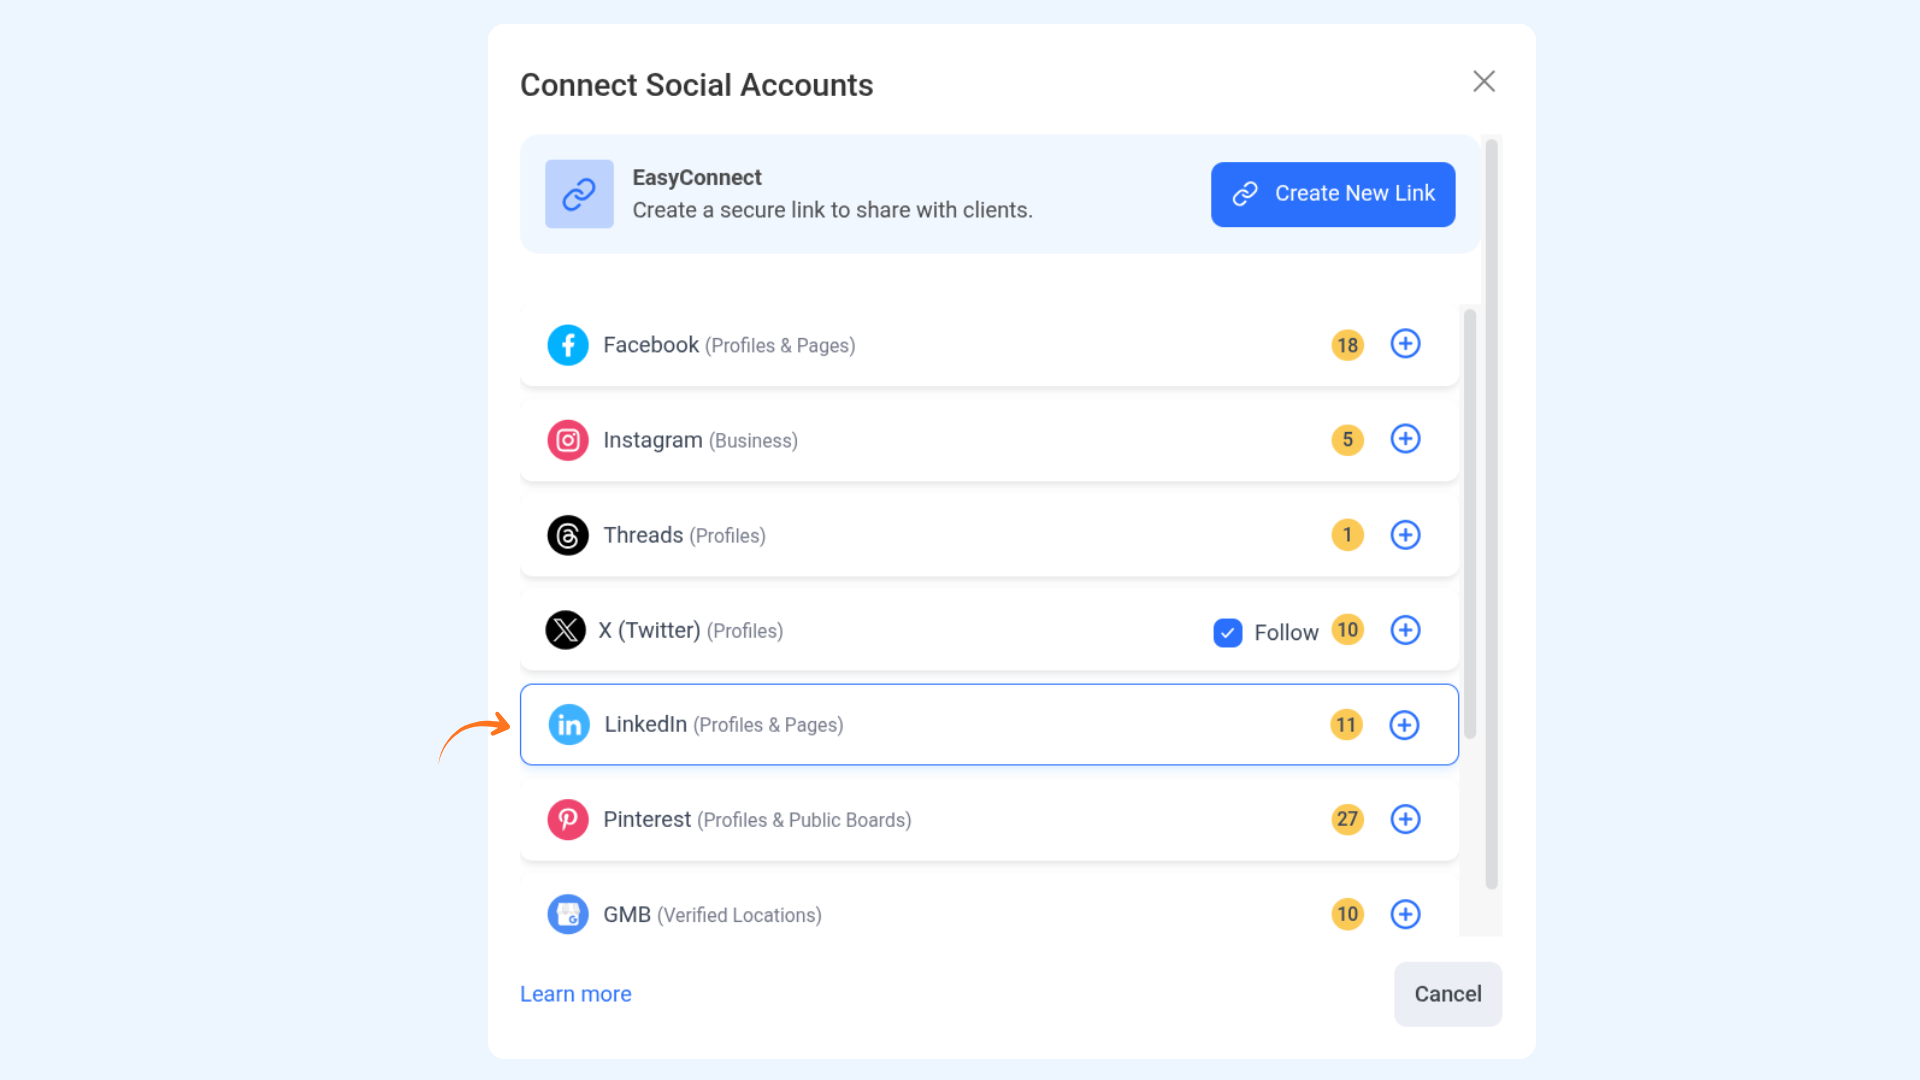Add a Facebook account with plus icon
Image resolution: width=1920 pixels, height=1080 pixels.
tap(1405, 344)
